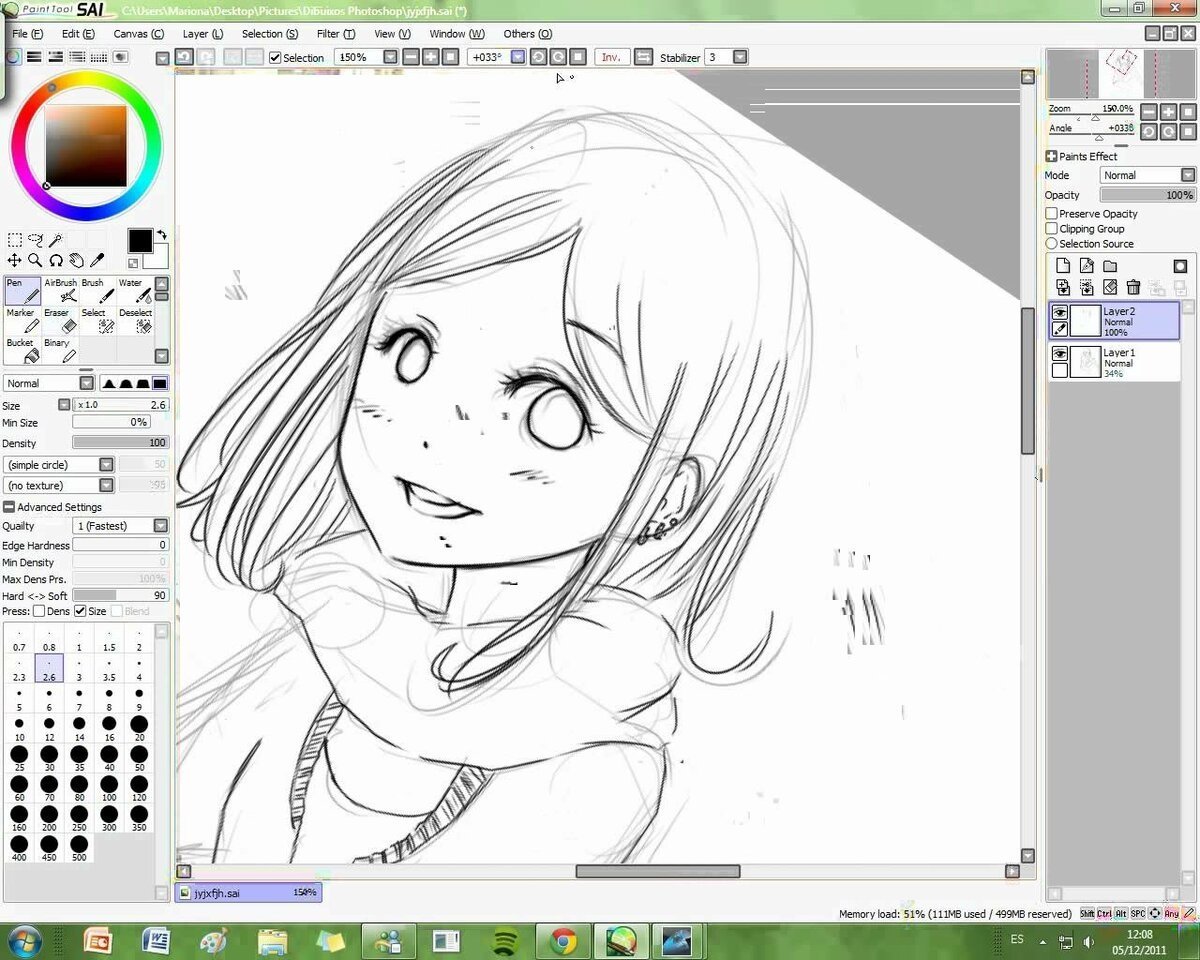Expand the Quality dropdown list
The width and height of the screenshot is (1200, 960).
160,526
